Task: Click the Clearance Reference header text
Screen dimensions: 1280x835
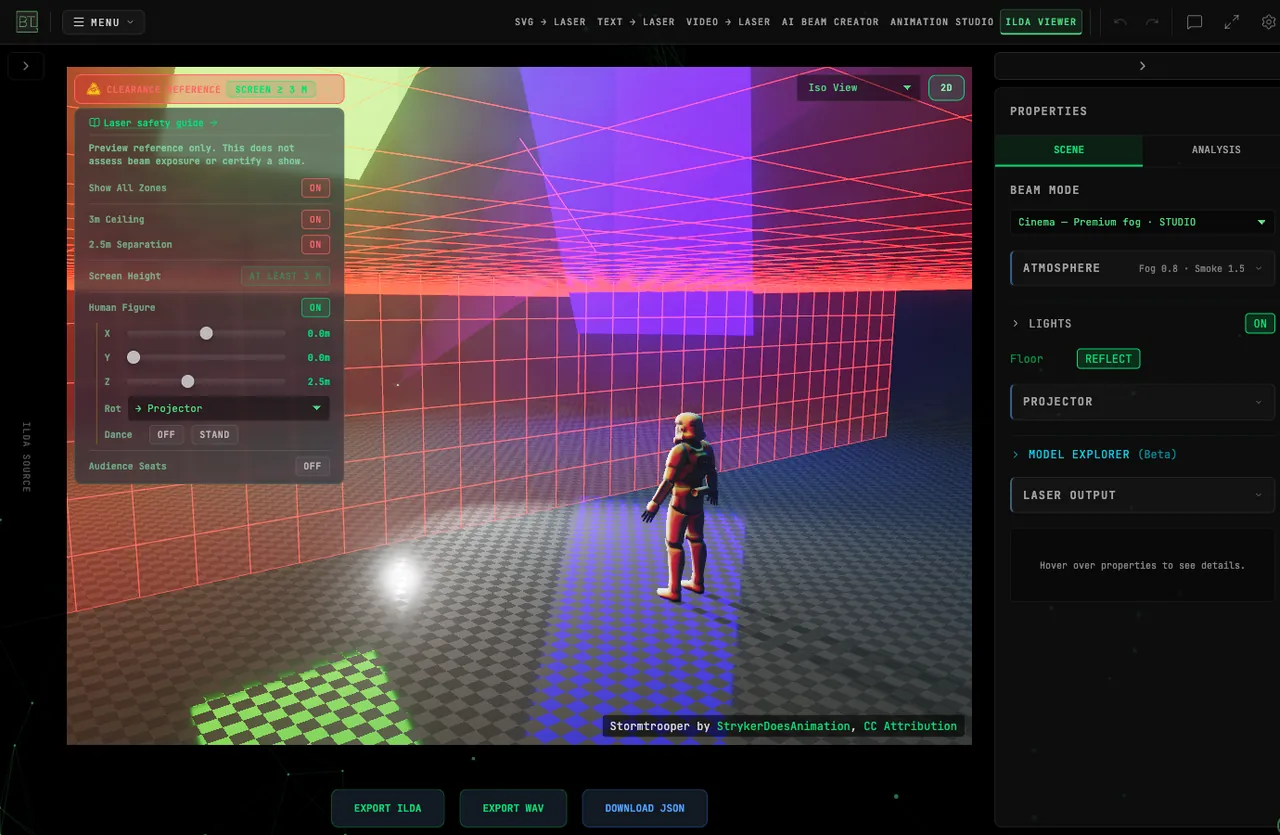Action: (x=163, y=89)
